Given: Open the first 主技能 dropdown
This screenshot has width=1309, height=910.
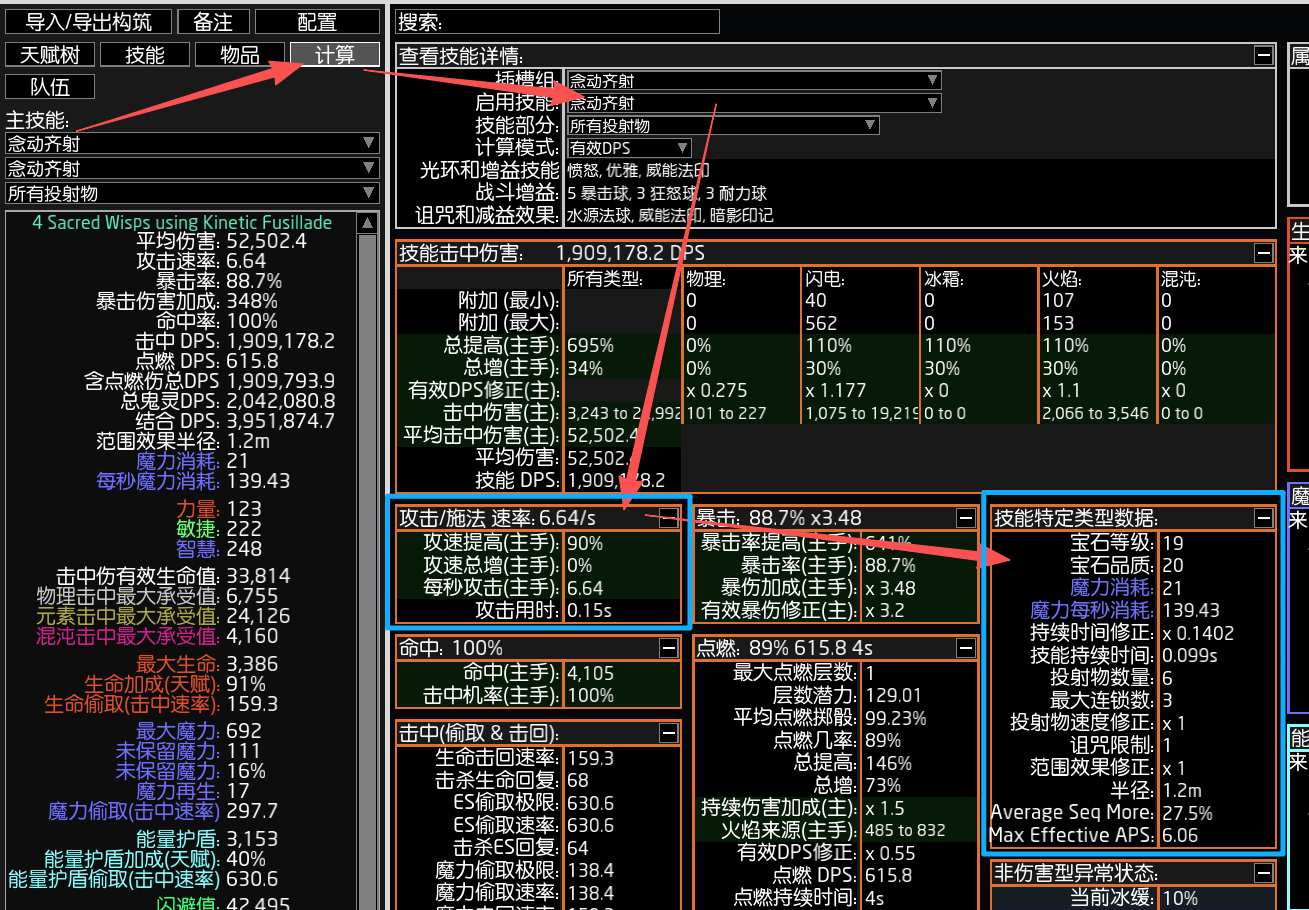Looking at the screenshot, I should coord(192,144).
